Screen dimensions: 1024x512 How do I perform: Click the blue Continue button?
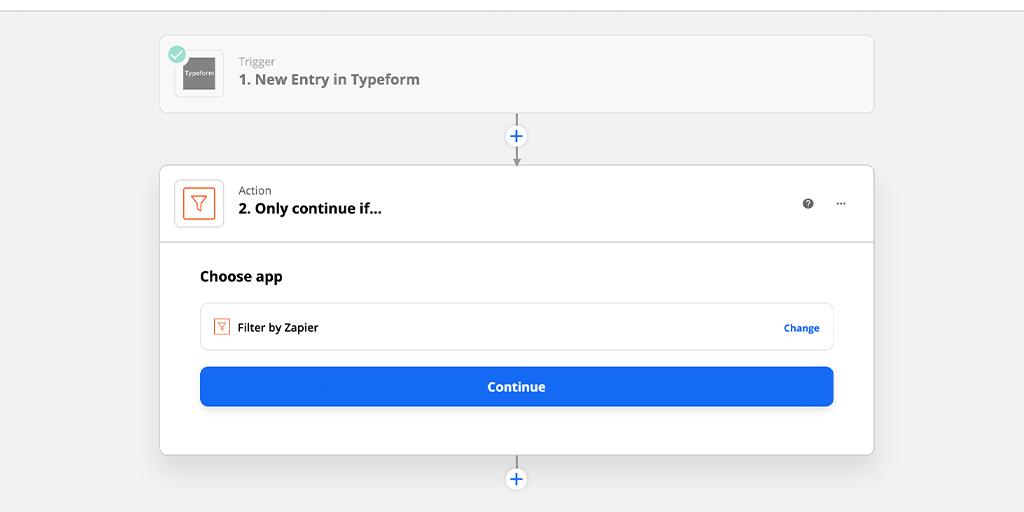click(517, 387)
